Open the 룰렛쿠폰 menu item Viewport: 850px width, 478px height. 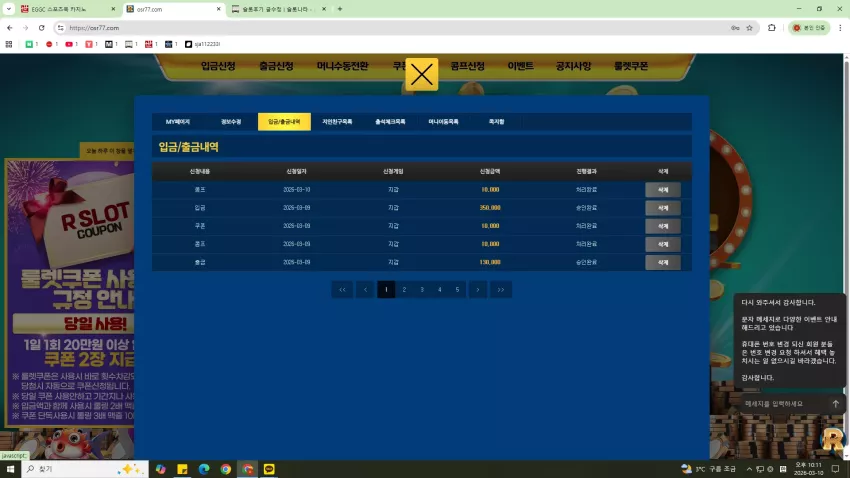pyautogui.click(x=631, y=66)
